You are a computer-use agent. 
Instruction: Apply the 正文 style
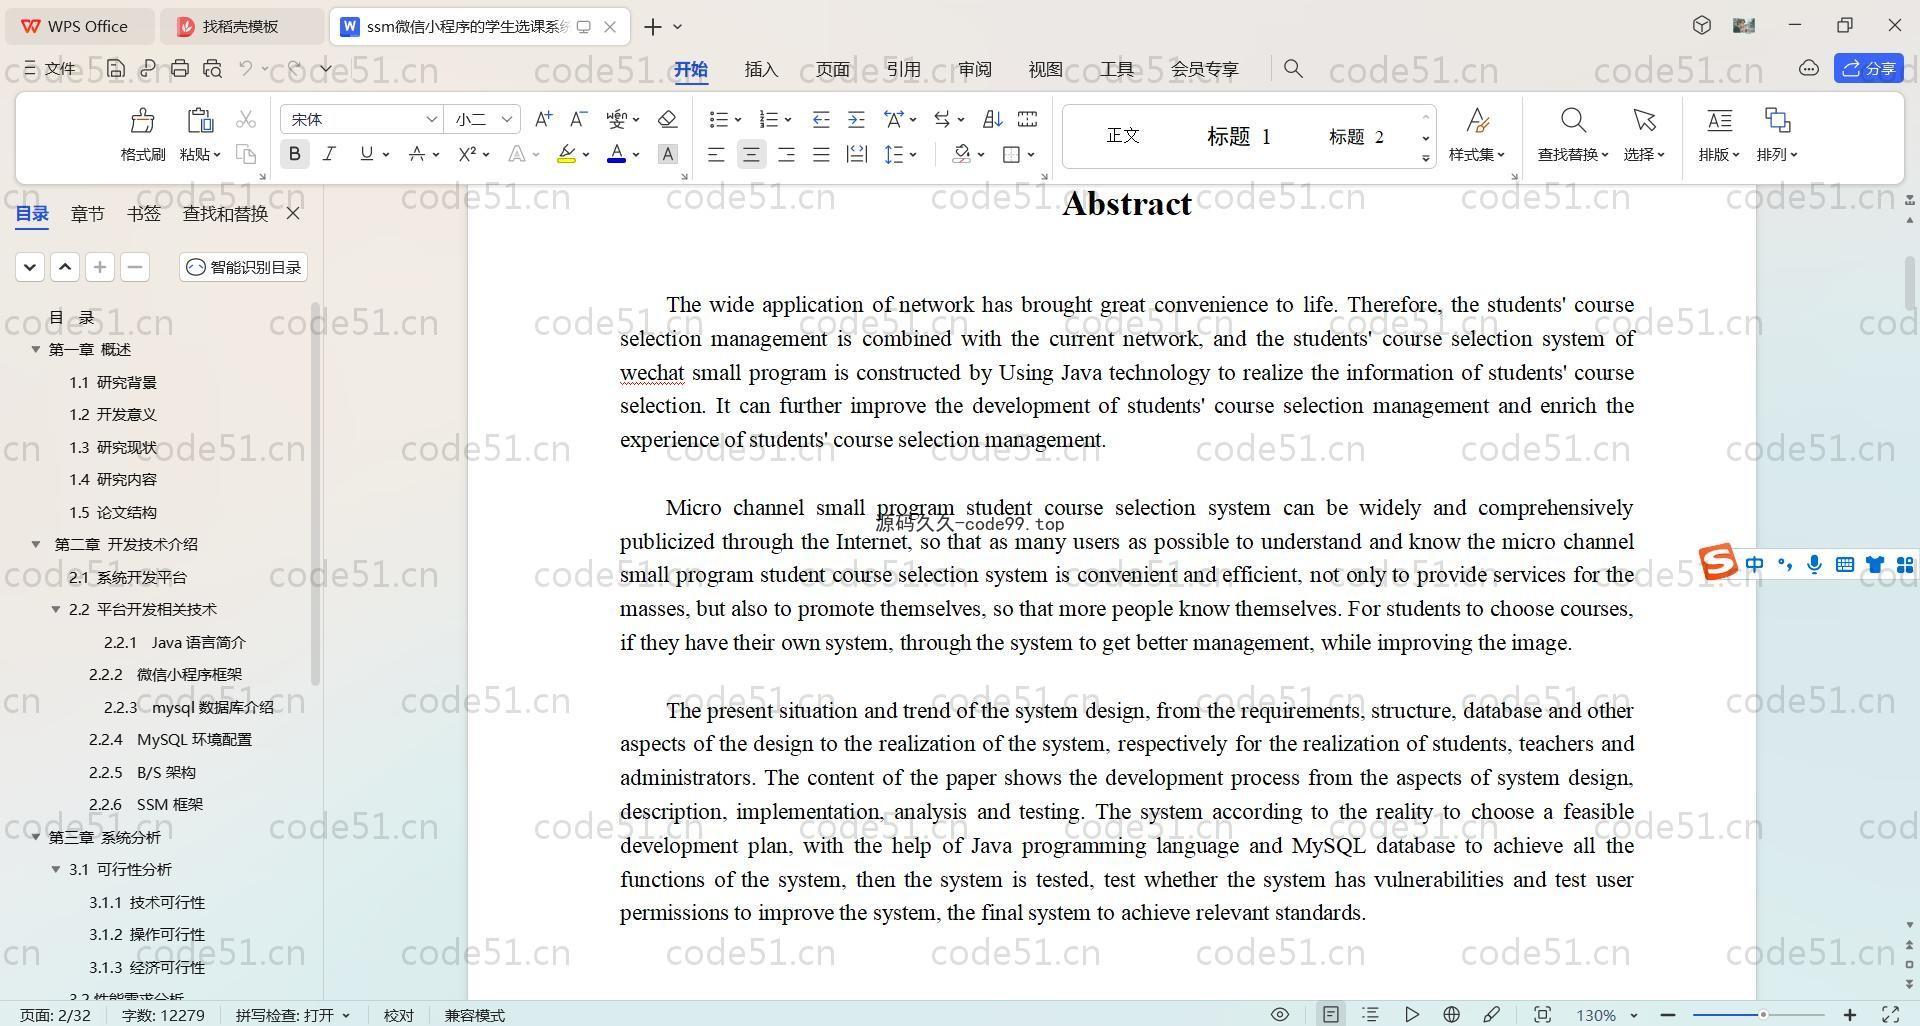[x=1123, y=135]
